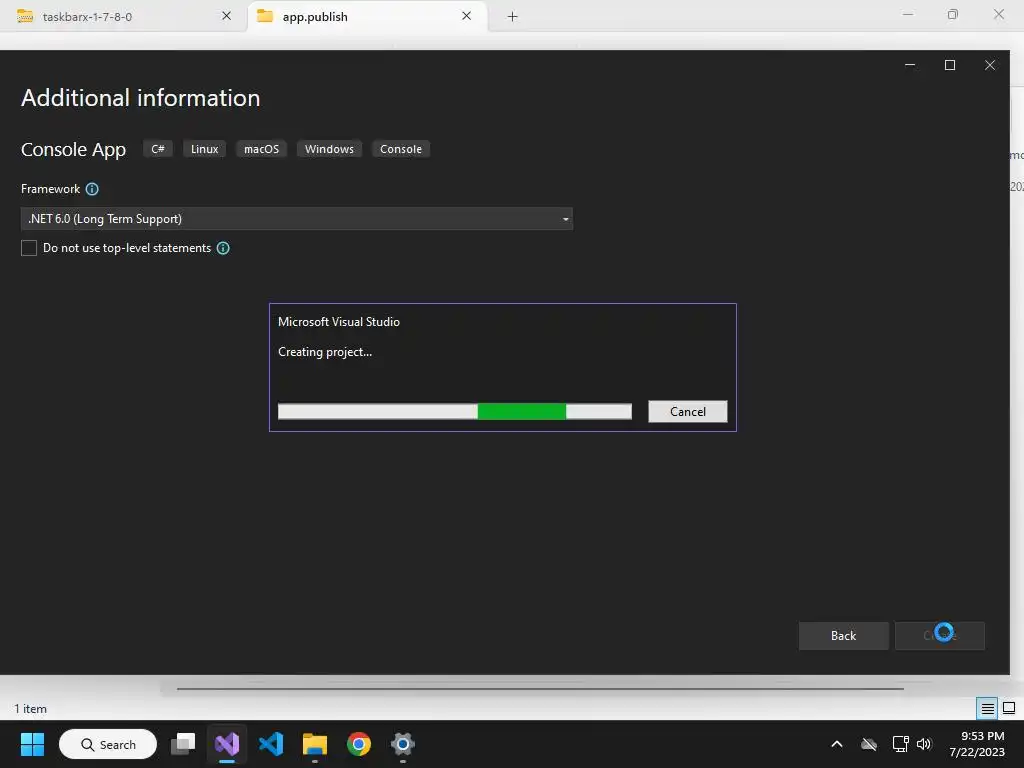Minimize the Visual Studio dialog window
The image size is (1024, 768).
coord(910,65)
